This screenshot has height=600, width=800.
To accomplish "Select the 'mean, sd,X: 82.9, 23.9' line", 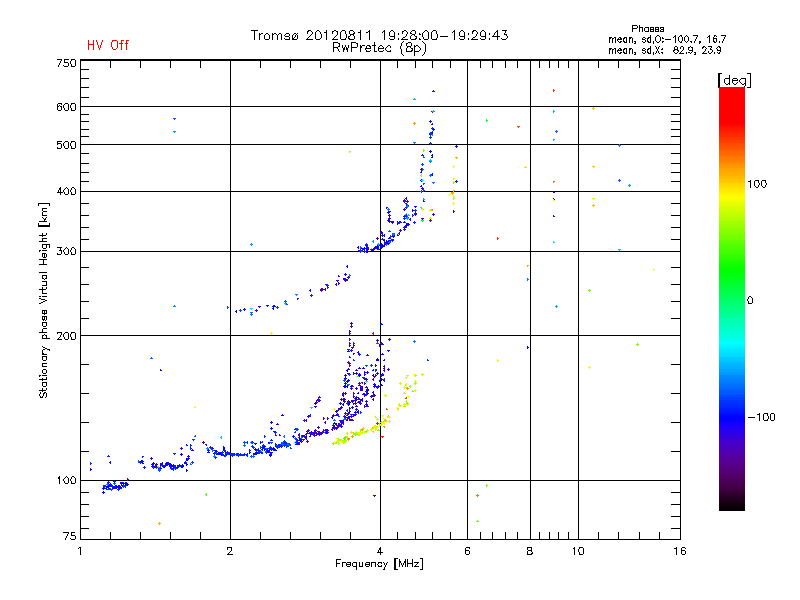I will [x=664, y=50].
